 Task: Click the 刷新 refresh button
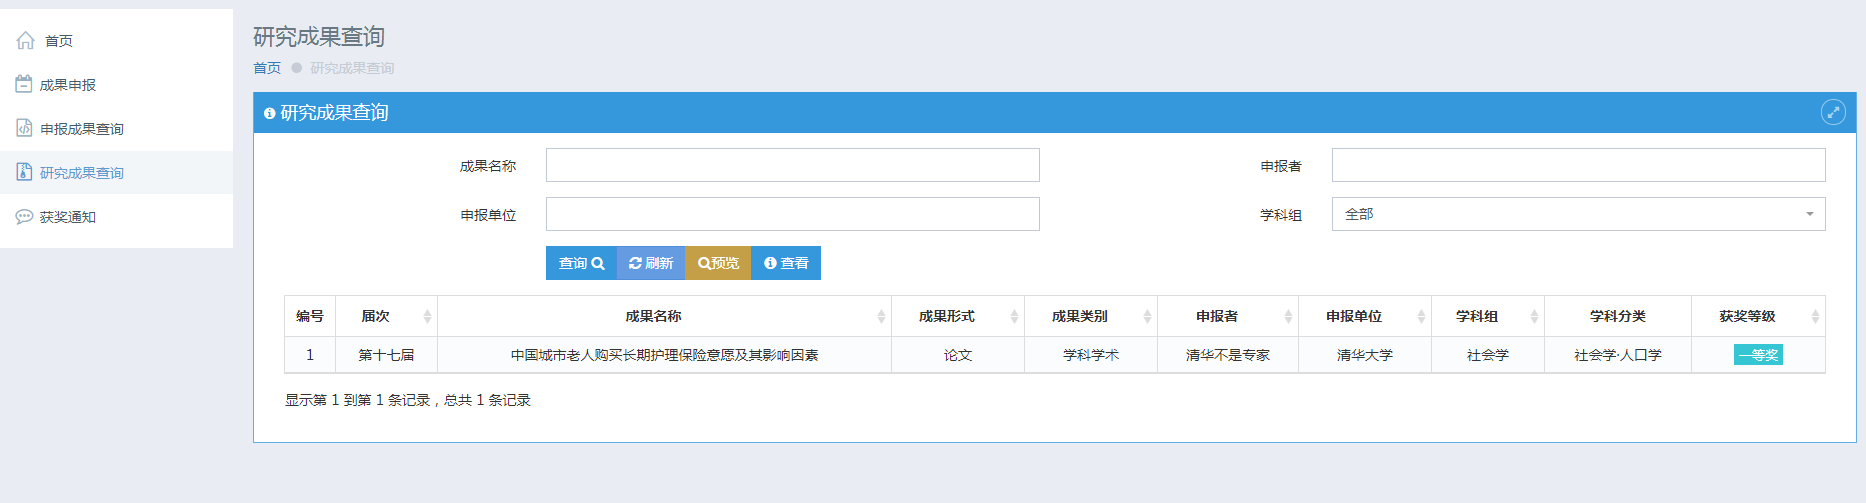[x=651, y=263]
